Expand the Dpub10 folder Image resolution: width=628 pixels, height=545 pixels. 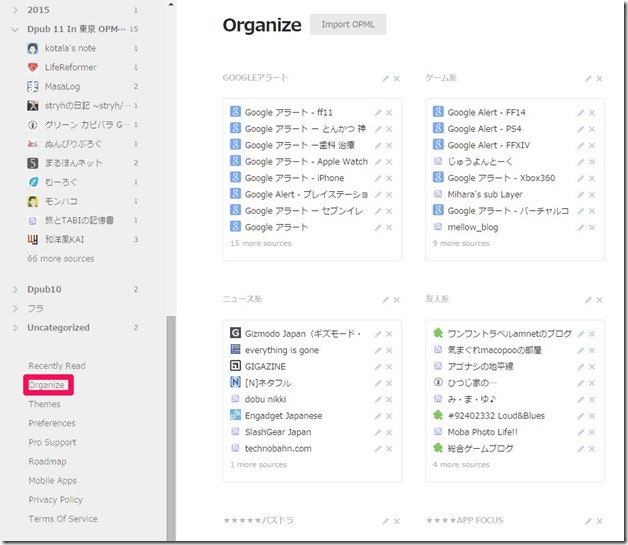click(x=15, y=289)
